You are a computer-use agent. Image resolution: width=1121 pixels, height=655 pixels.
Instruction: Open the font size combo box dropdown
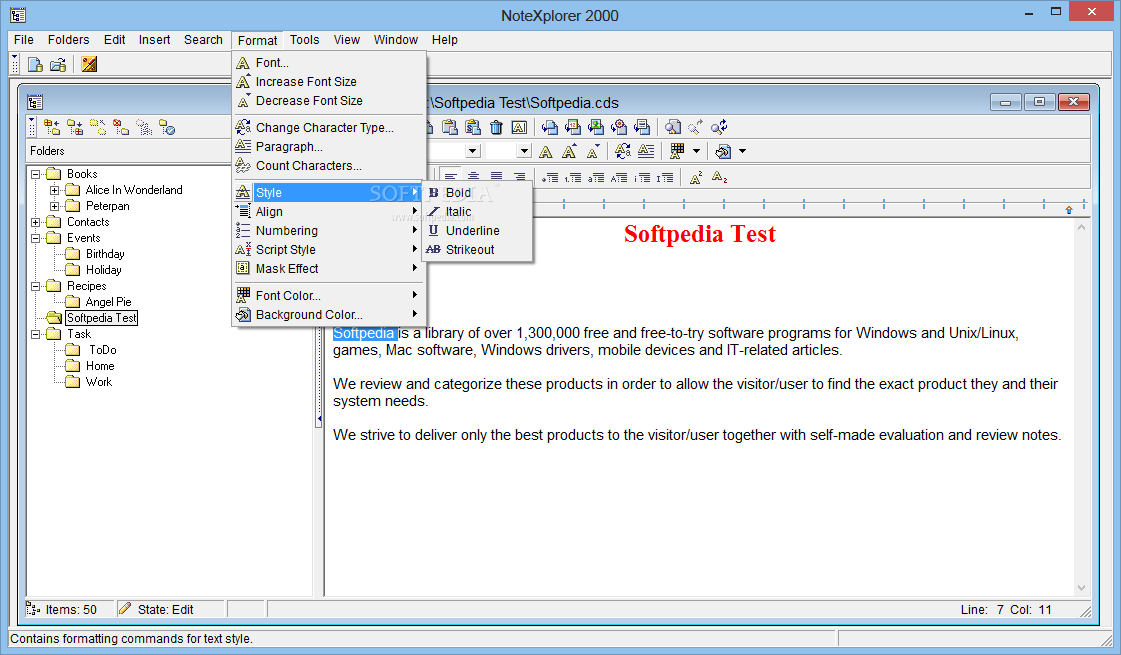(x=525, y=151)
